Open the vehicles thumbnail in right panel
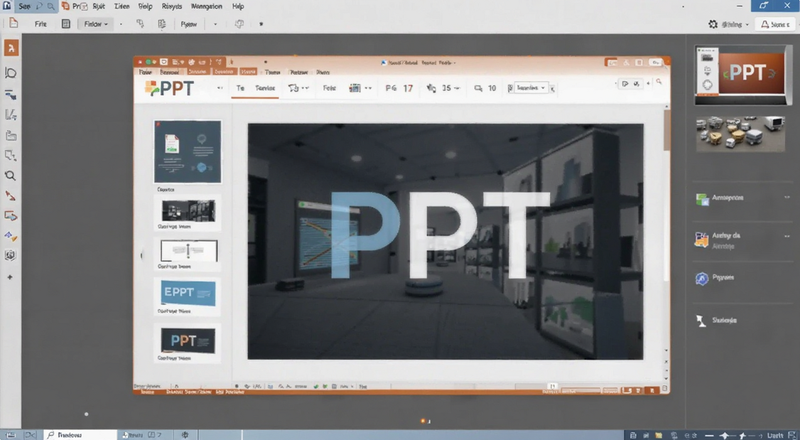Image resolution: width=800 pixels, height=440 pixels. point(740,134)
